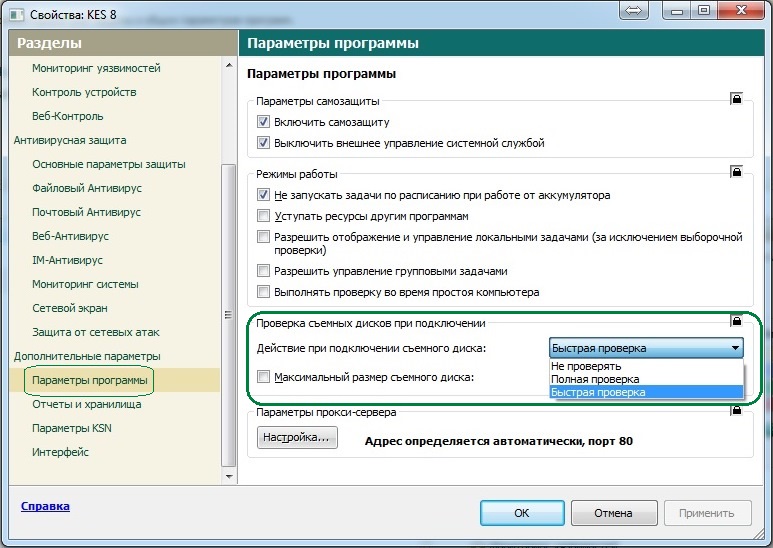Select Дополнительные параметры group
Image resolution: width=773 pixels, height=548 pixels.
pyautogui.click(x=87, y=356)
